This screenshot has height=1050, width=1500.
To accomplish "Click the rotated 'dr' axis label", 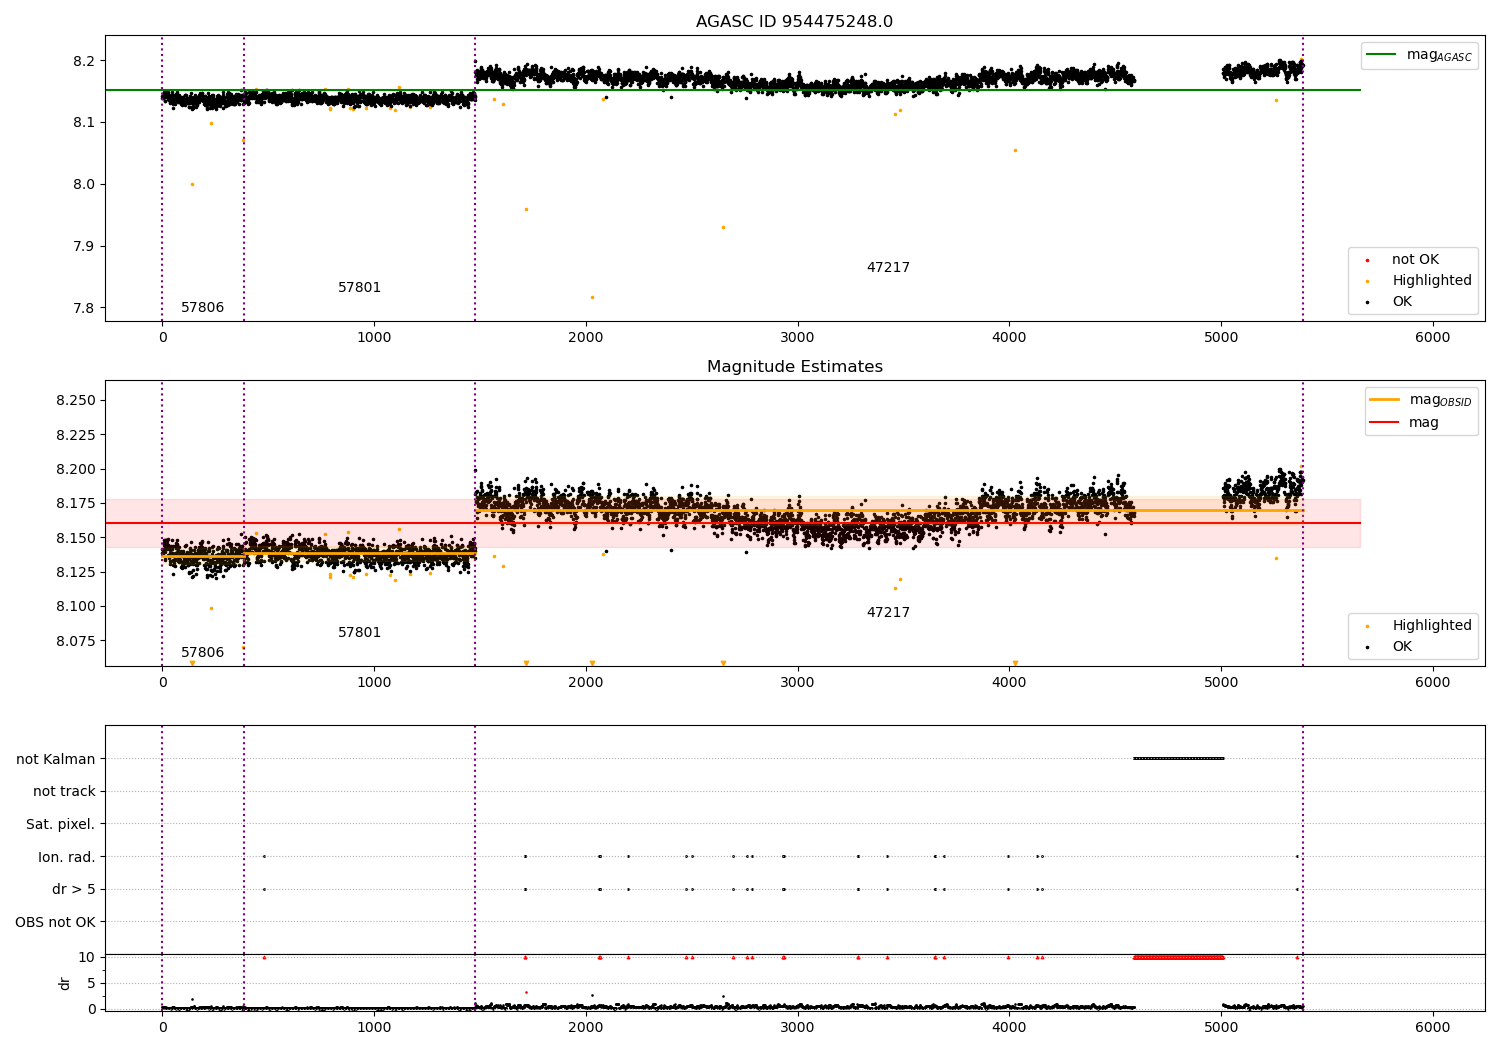I will (x=65, y=983).
